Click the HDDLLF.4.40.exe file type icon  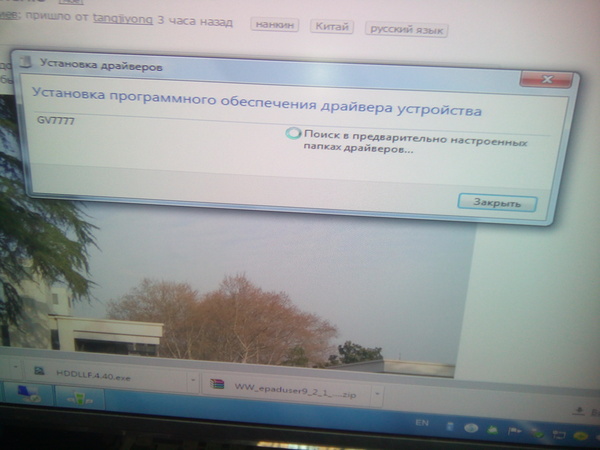(40, 373)
